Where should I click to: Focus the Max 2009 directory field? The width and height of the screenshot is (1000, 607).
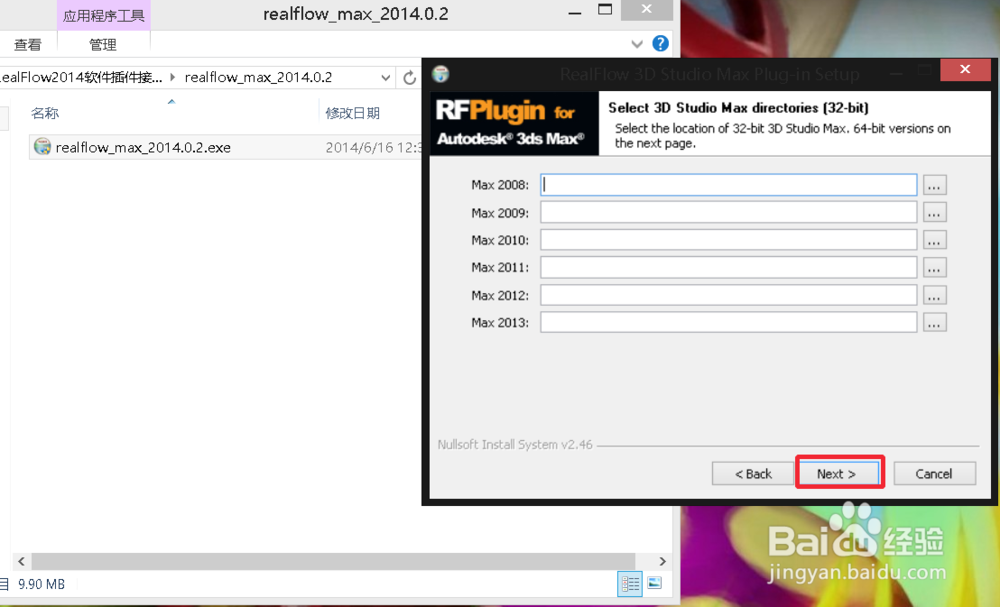click(728, 212)
